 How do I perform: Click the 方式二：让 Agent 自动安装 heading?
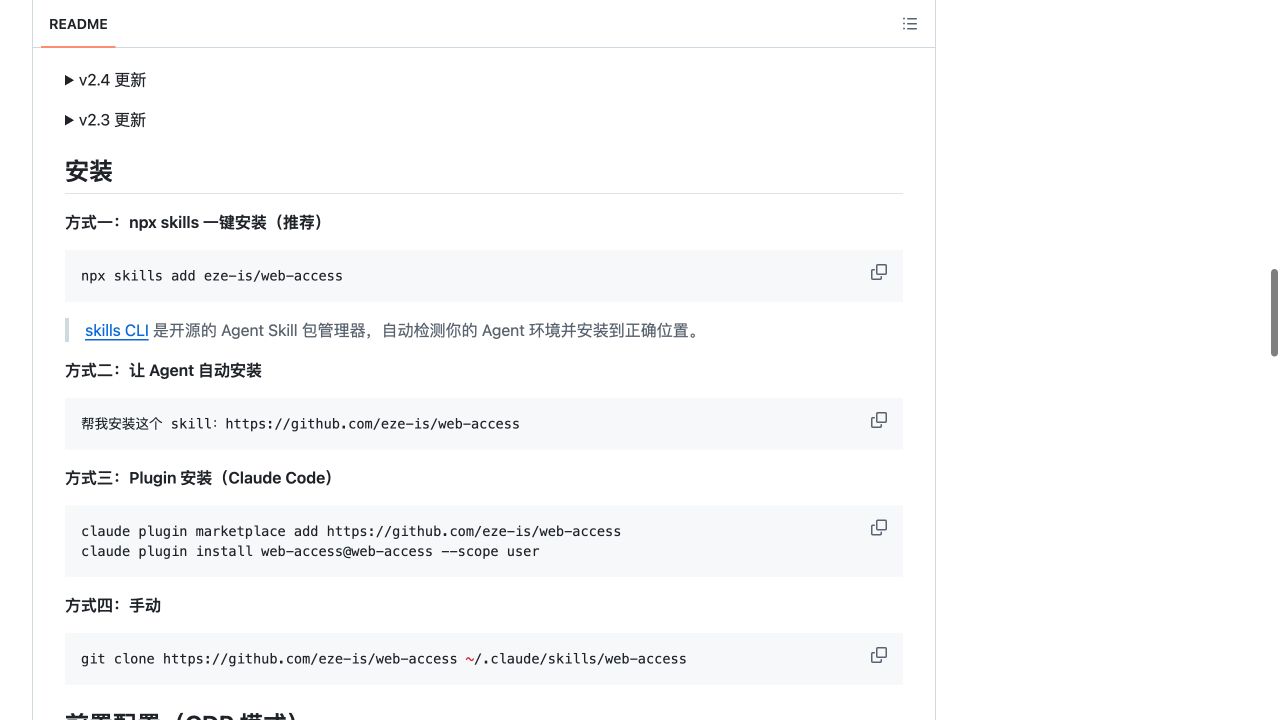[163, 371]
